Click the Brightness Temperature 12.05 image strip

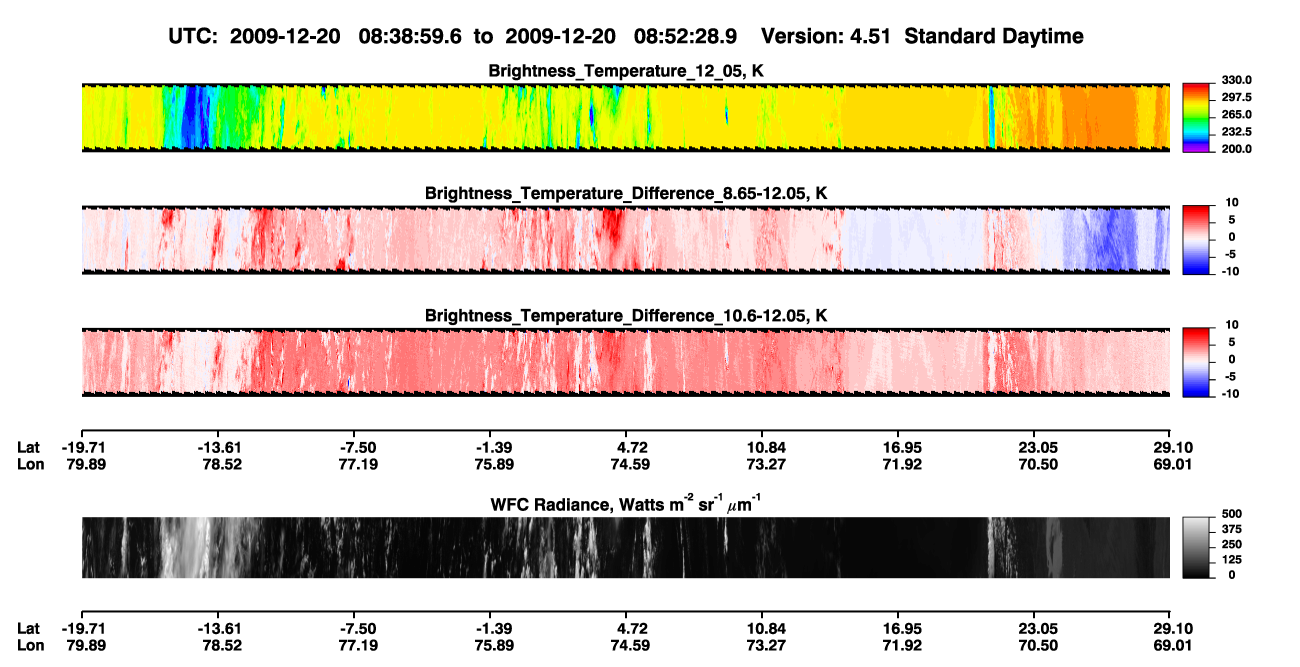point(625,117)
